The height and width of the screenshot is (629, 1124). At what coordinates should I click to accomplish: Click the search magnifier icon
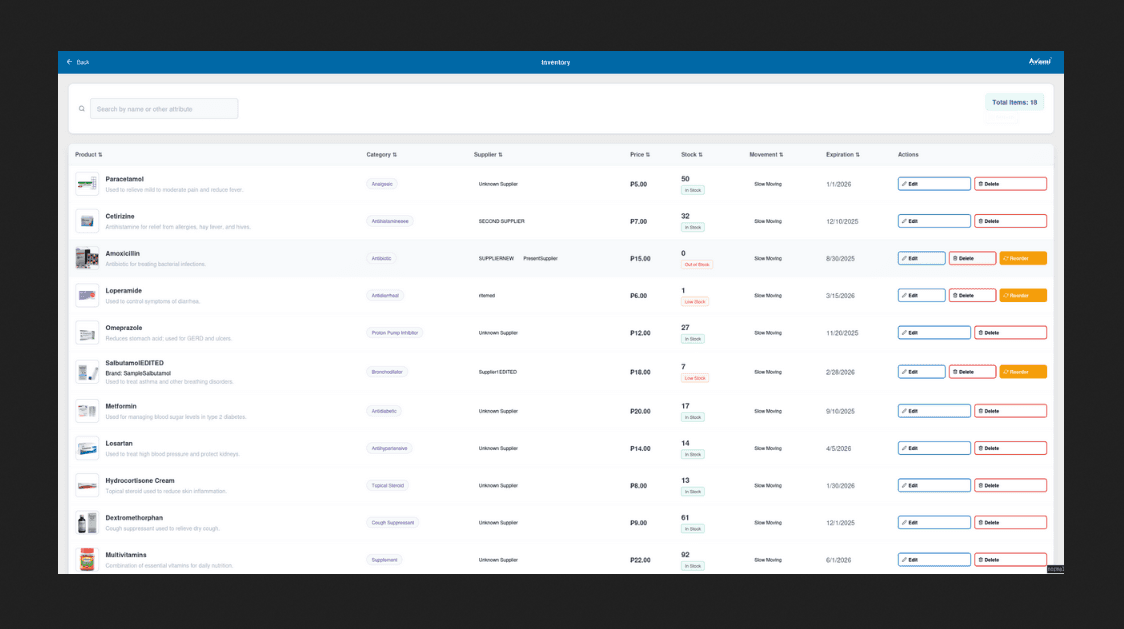[x=82, y=109]
